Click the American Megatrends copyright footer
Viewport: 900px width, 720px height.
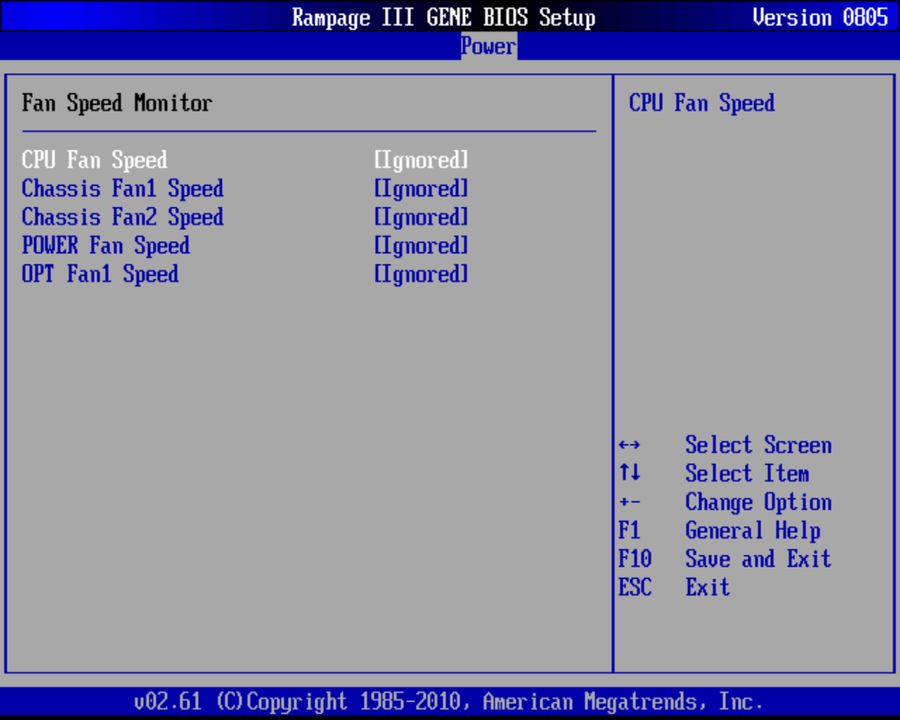[448, 702]
